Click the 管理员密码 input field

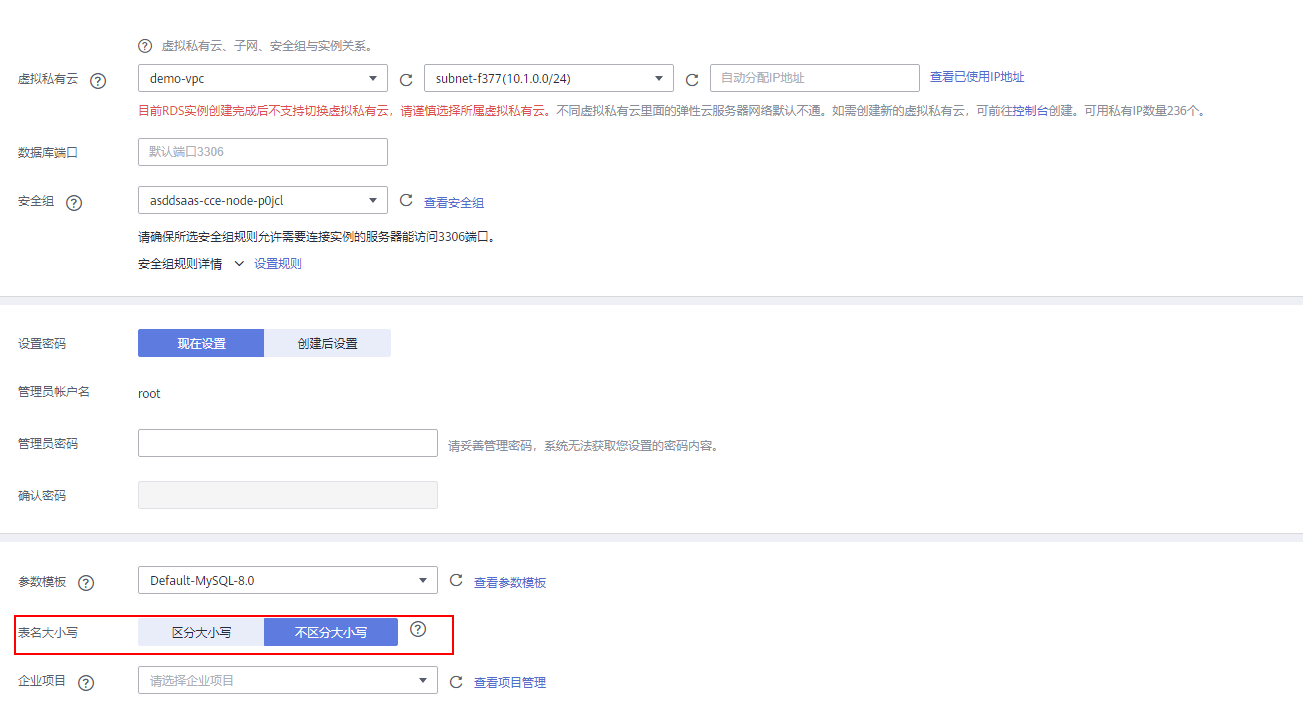pos(287,443)
